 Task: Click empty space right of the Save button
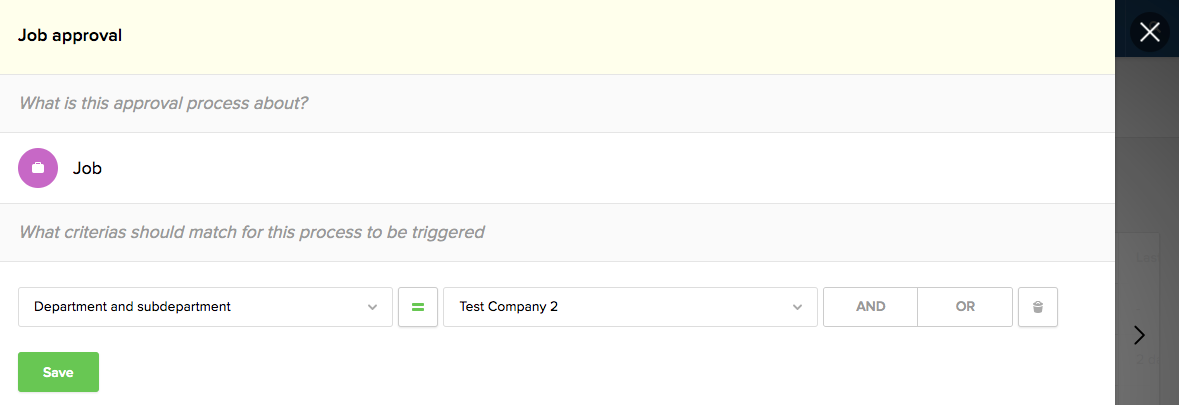500,372
